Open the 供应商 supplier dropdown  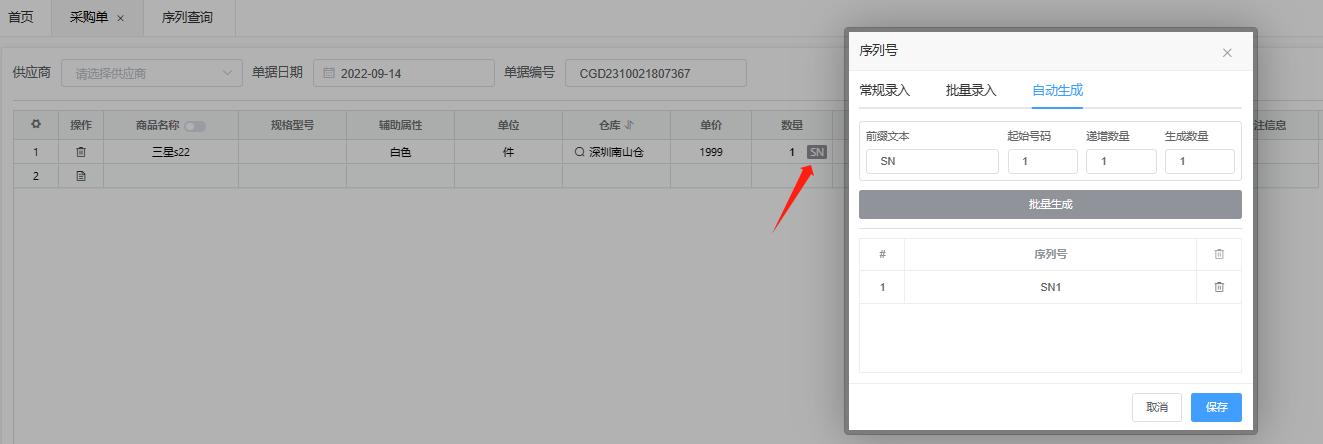click(x=152, y=73)
